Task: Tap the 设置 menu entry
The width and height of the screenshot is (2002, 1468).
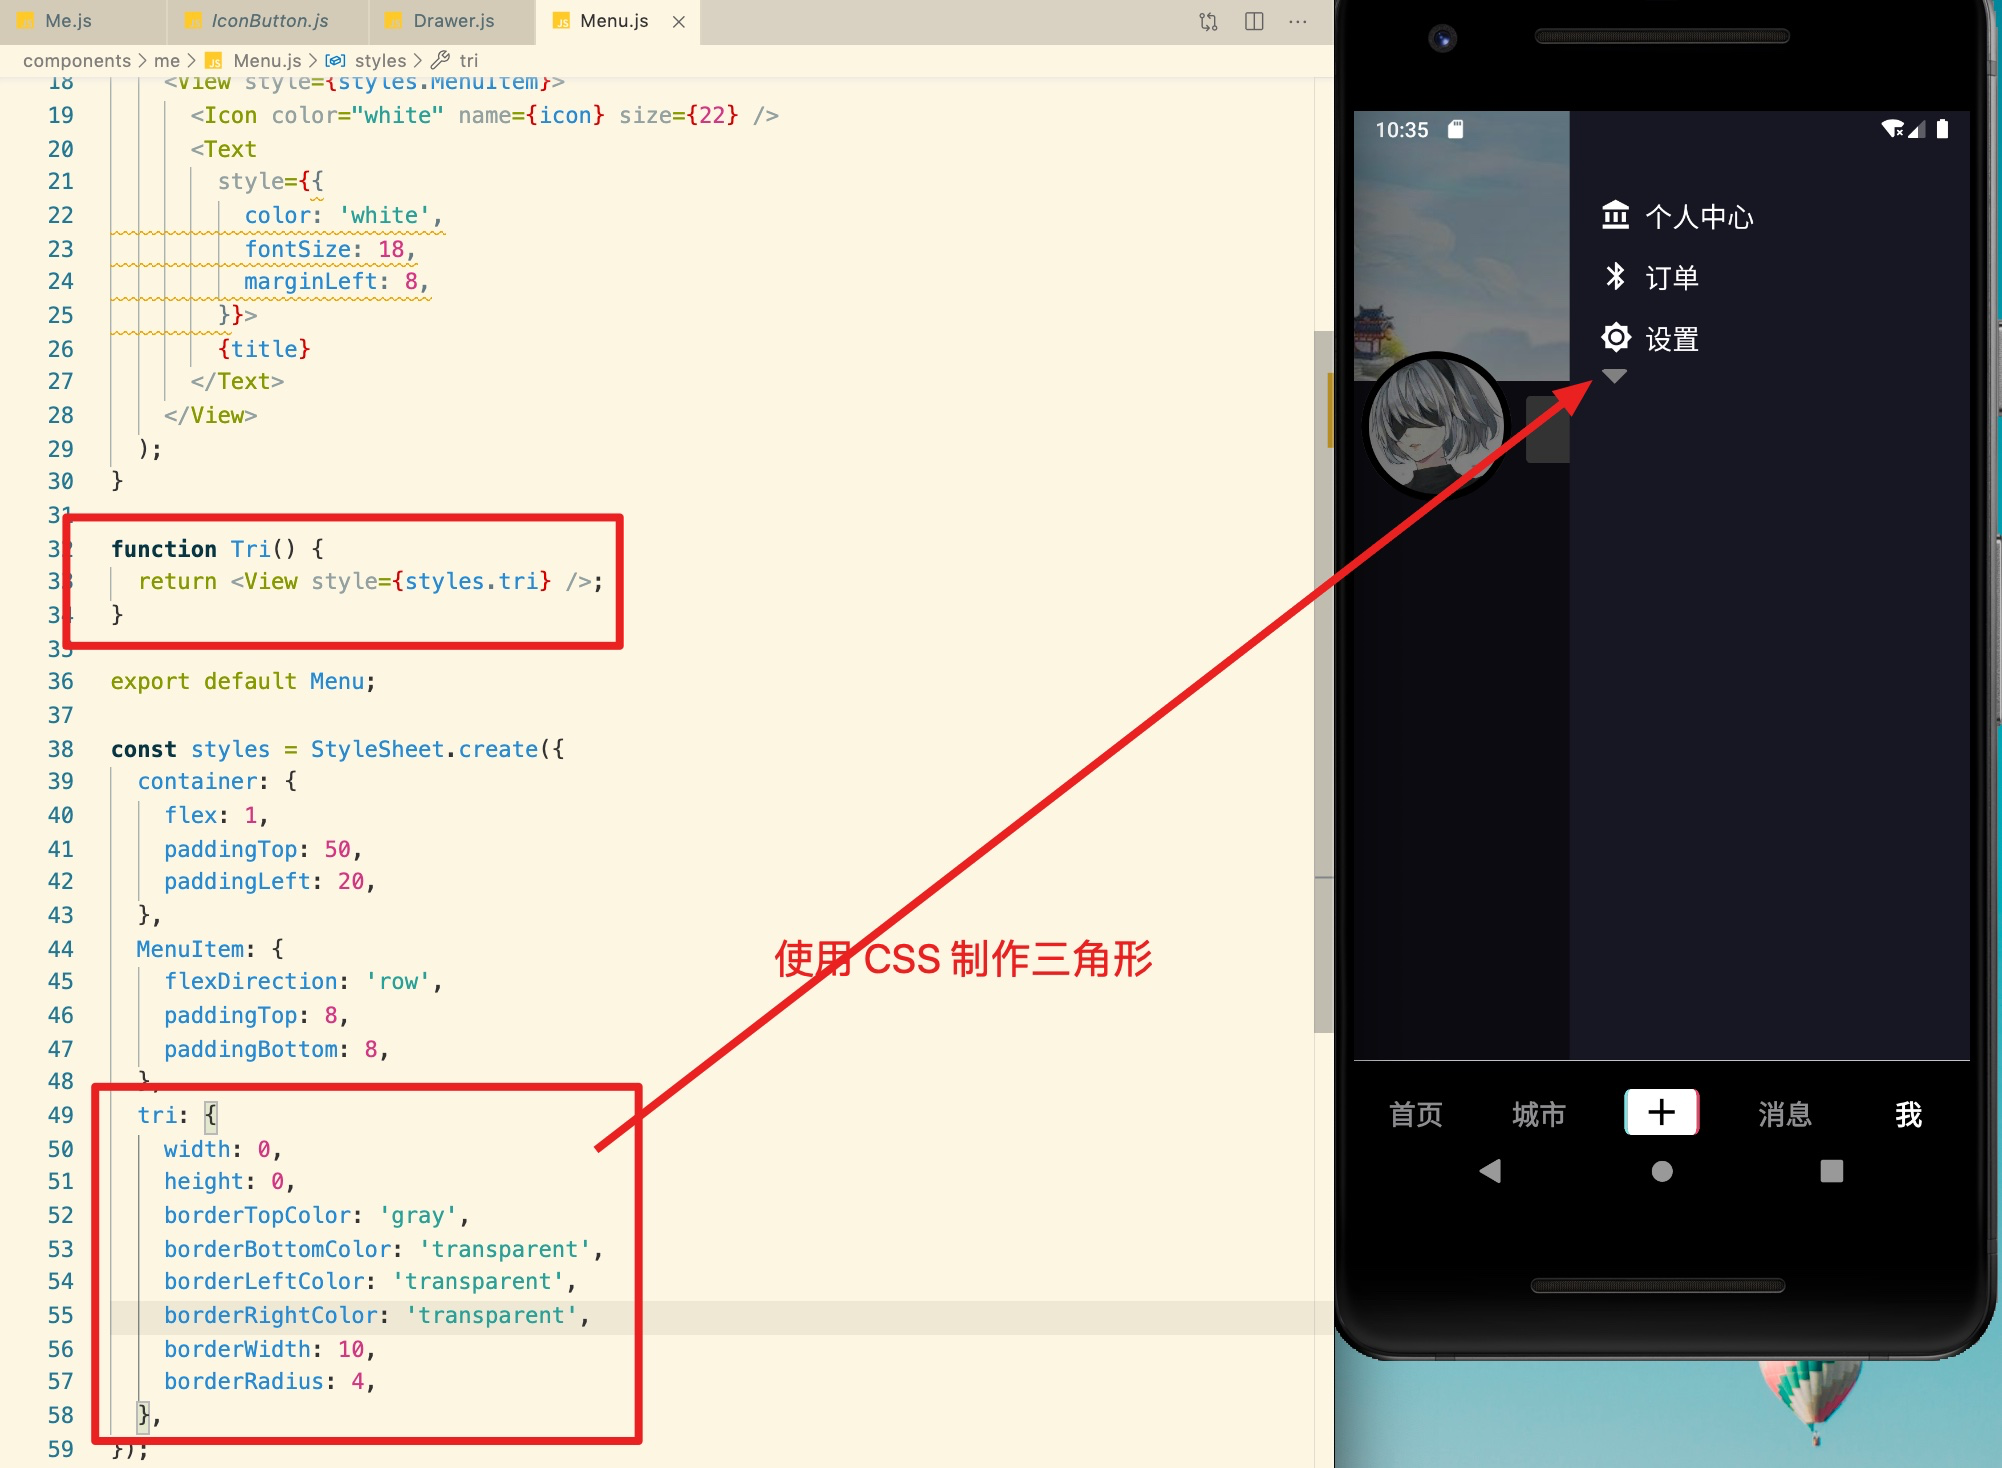Action: (1651, 339)
